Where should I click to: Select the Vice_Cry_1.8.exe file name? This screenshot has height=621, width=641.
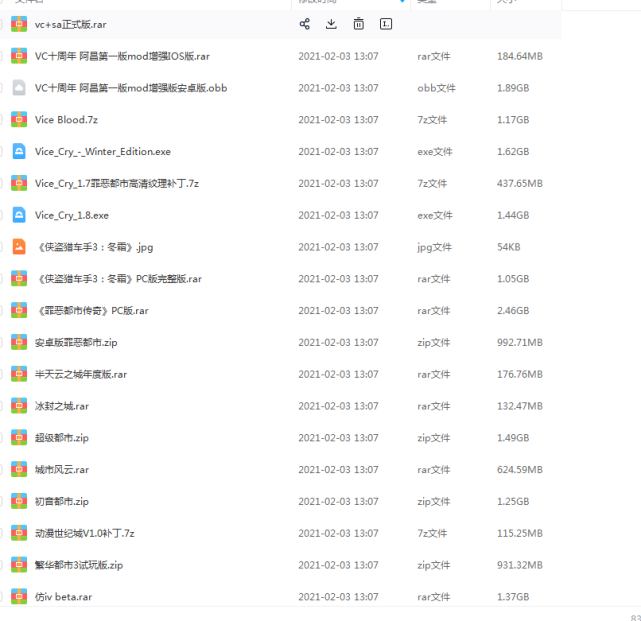[72, 215]
